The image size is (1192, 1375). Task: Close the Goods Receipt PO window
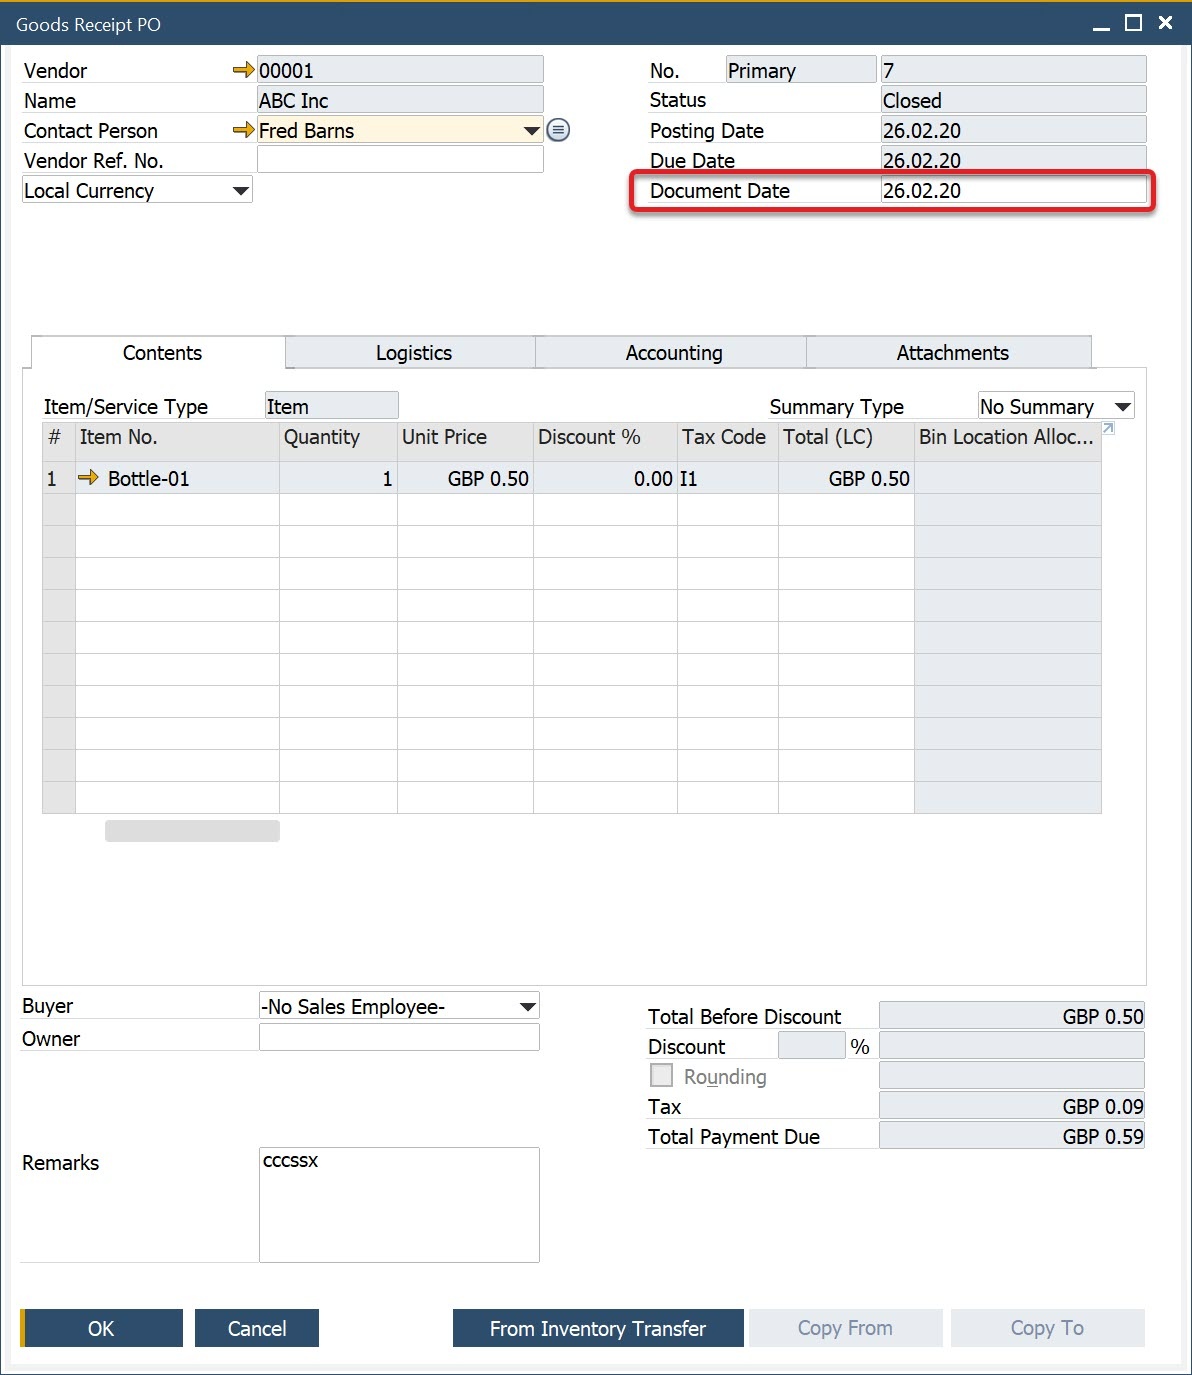tap(1165, 23)
